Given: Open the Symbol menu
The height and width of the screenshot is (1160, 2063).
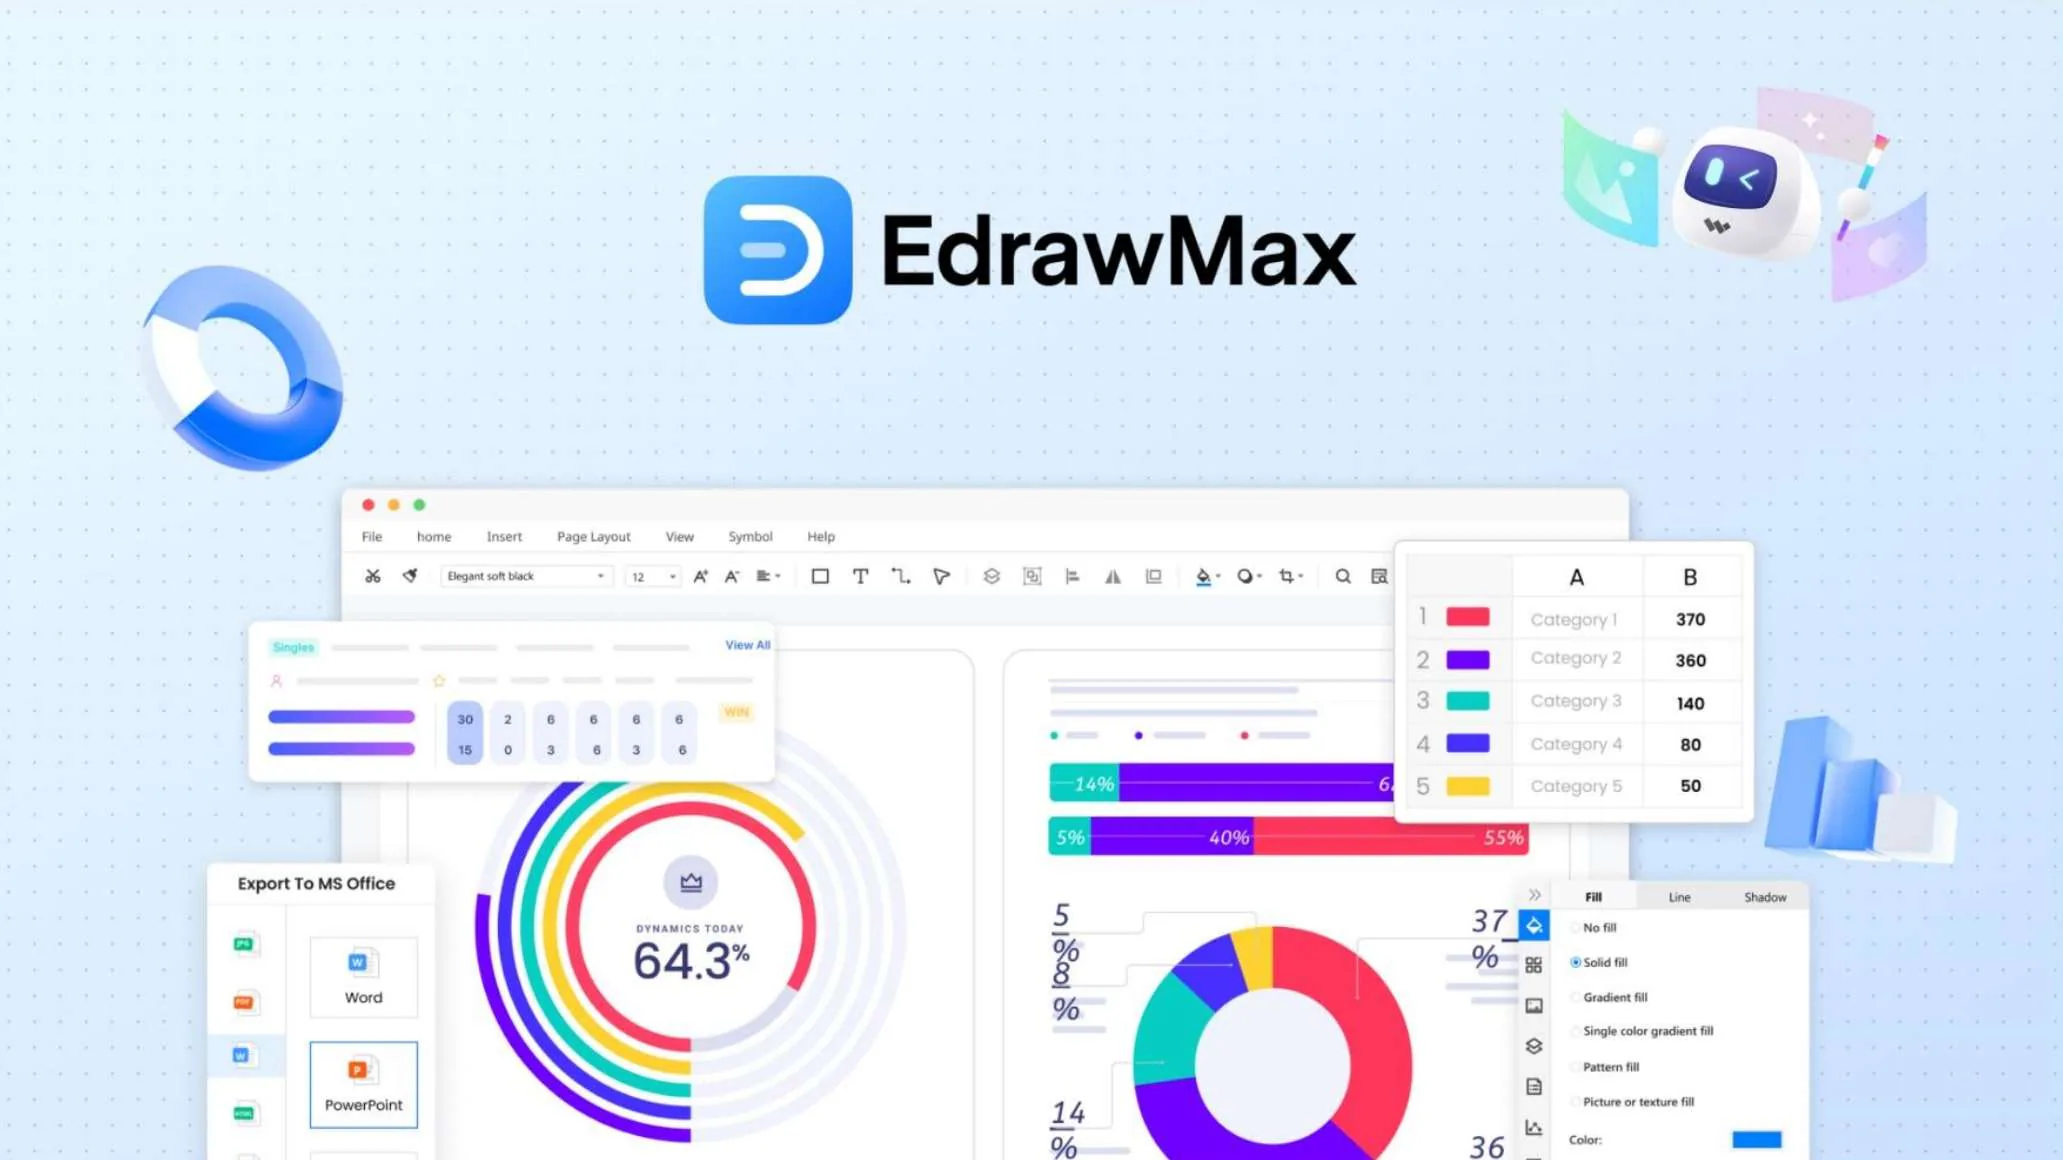Looking at the screenshot, I should [x=750, y=535].
